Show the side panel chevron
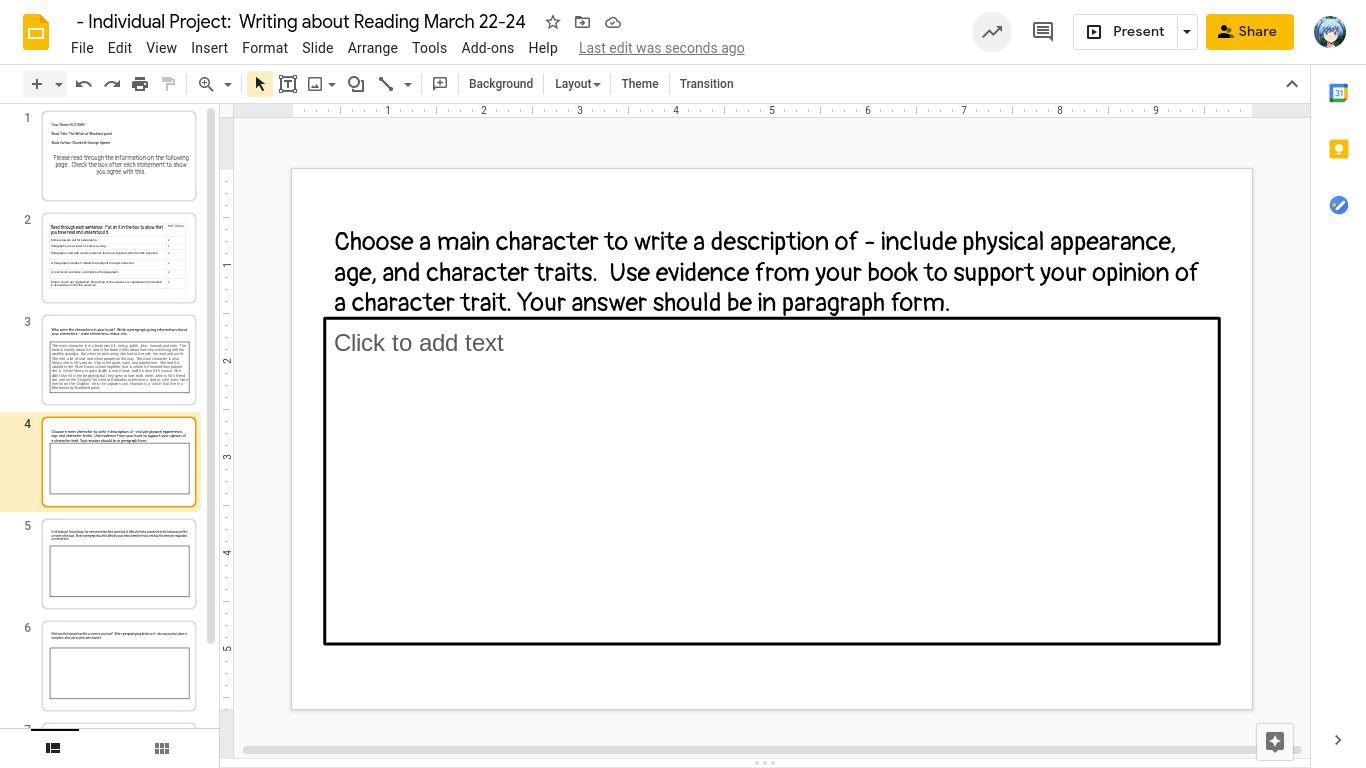This screenshot has width=1366, height=768. click(1338, 741)
